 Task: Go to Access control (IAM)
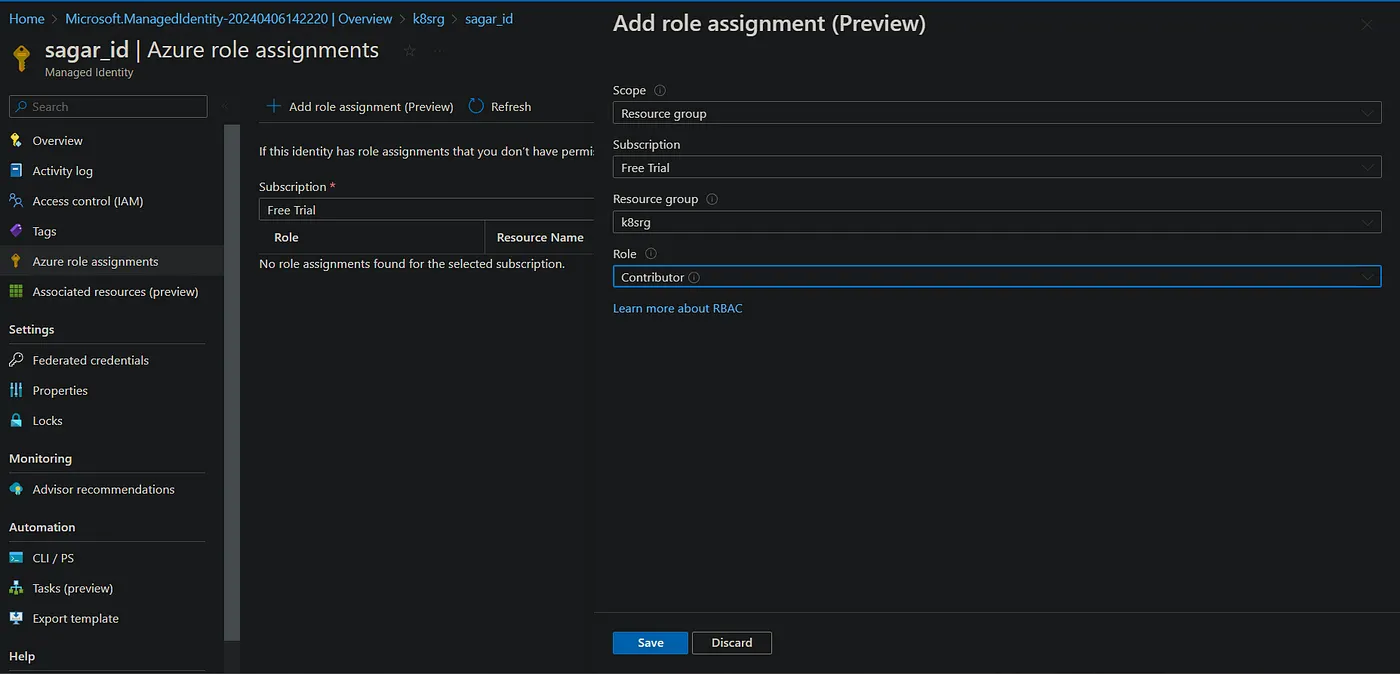click(88, 200)
